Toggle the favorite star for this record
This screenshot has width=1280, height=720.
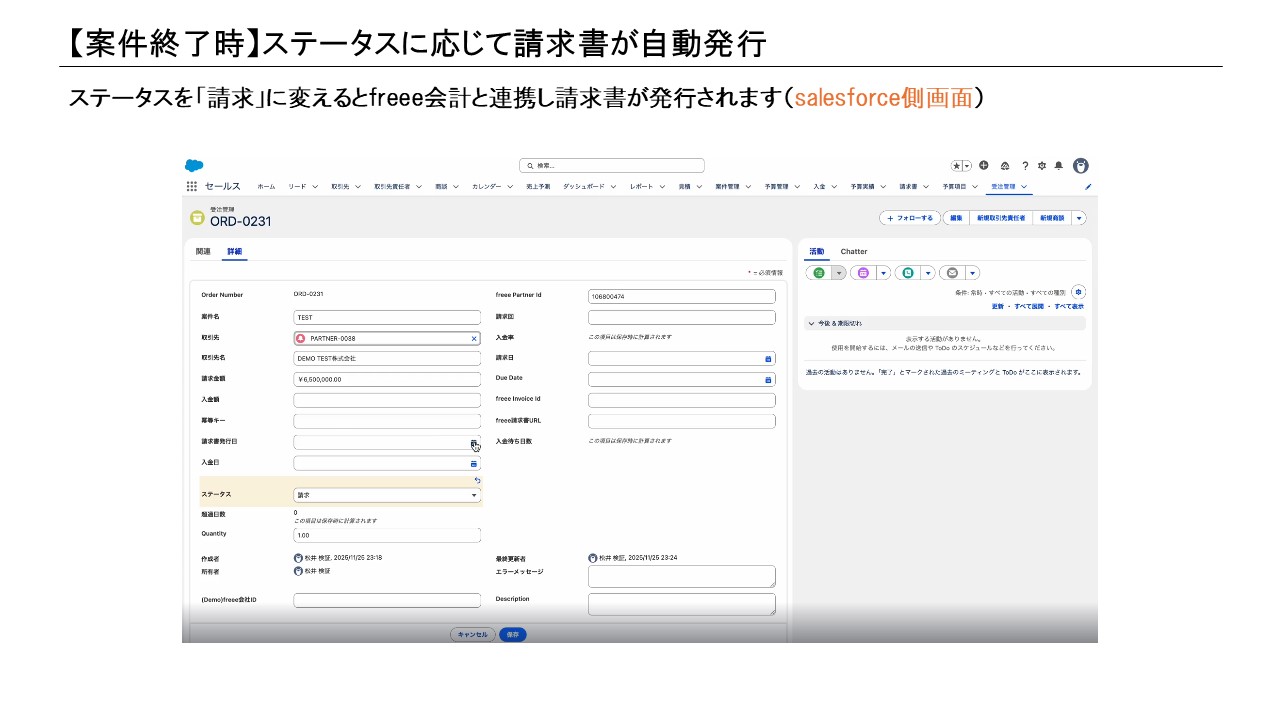coord(957,165)
